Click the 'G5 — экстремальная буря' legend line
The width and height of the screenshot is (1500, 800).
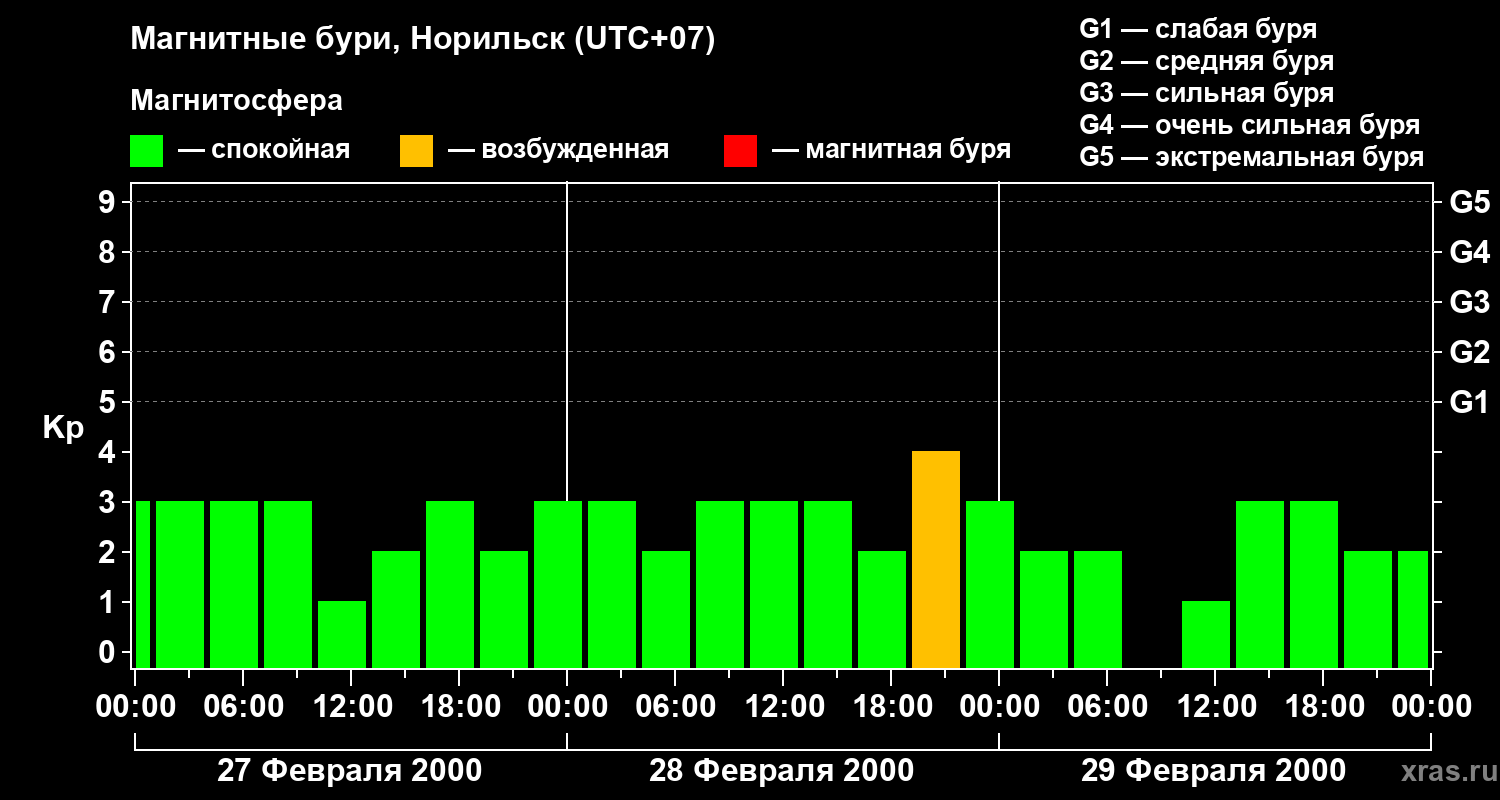(1251, 158)
